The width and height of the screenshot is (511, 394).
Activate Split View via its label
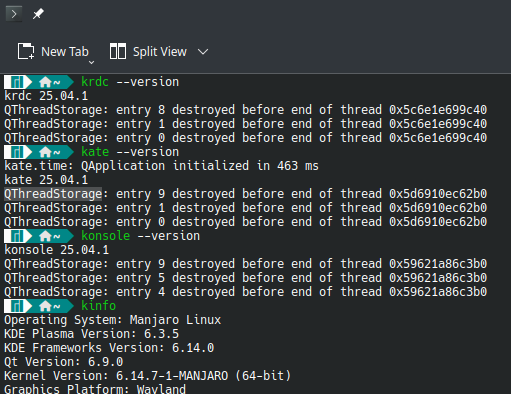click(160, 52)
